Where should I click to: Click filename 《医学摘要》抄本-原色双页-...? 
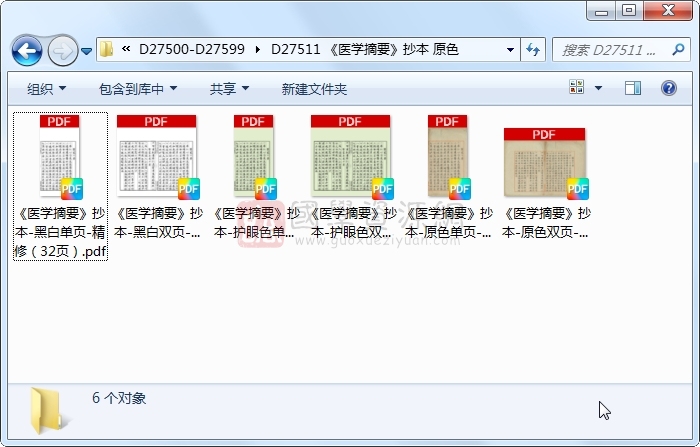tap(546, 223)
